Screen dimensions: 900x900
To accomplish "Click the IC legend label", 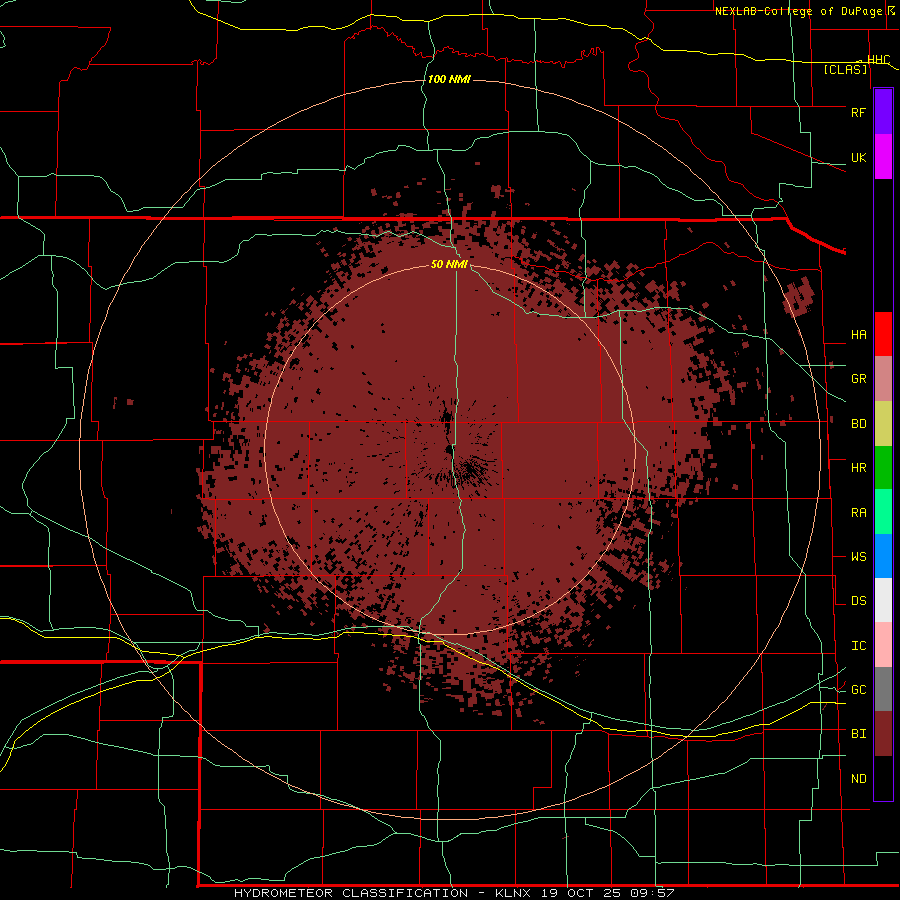I will [858, 646].
